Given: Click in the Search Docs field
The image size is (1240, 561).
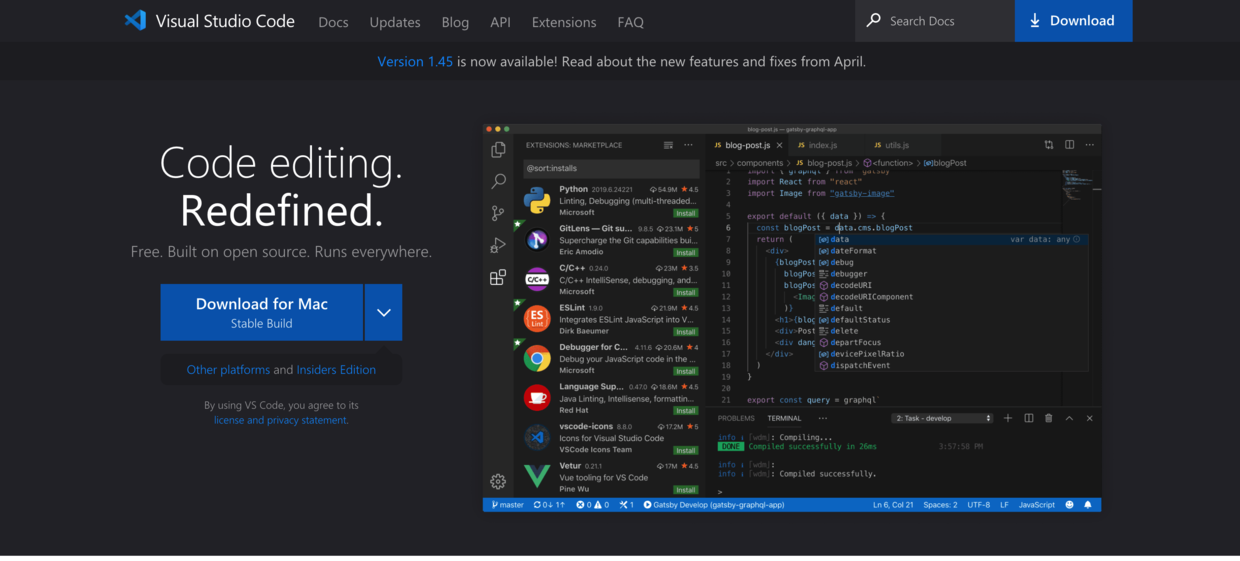Looking at the screenshot, I should coord(935,20).
